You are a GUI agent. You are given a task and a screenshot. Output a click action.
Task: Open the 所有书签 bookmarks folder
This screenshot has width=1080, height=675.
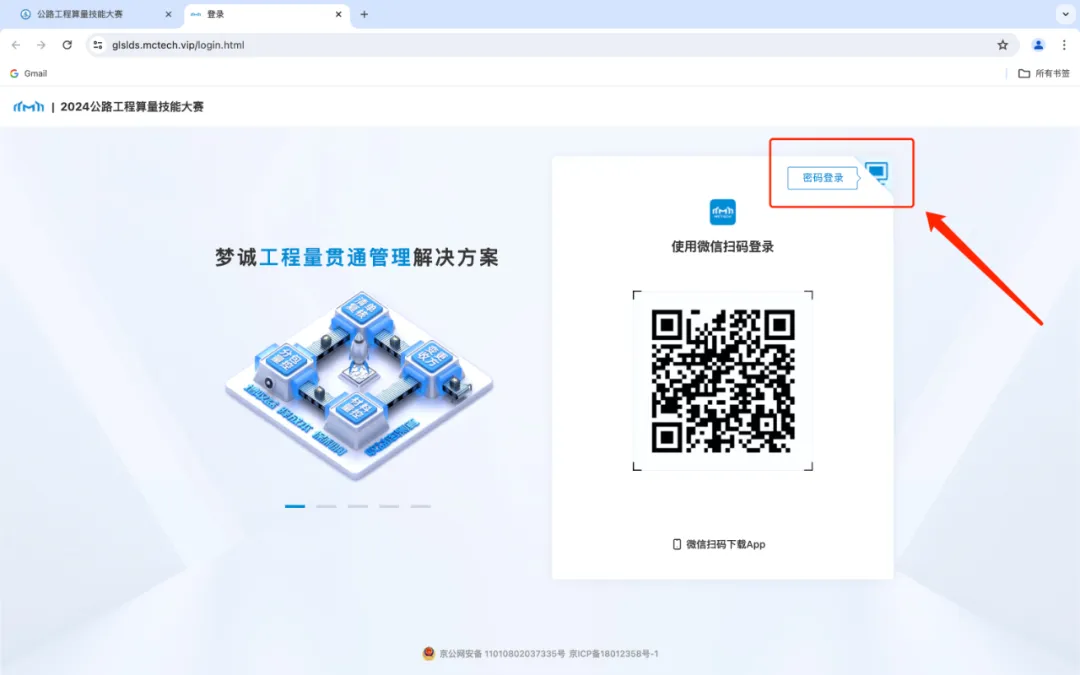tap(1042, 72)
